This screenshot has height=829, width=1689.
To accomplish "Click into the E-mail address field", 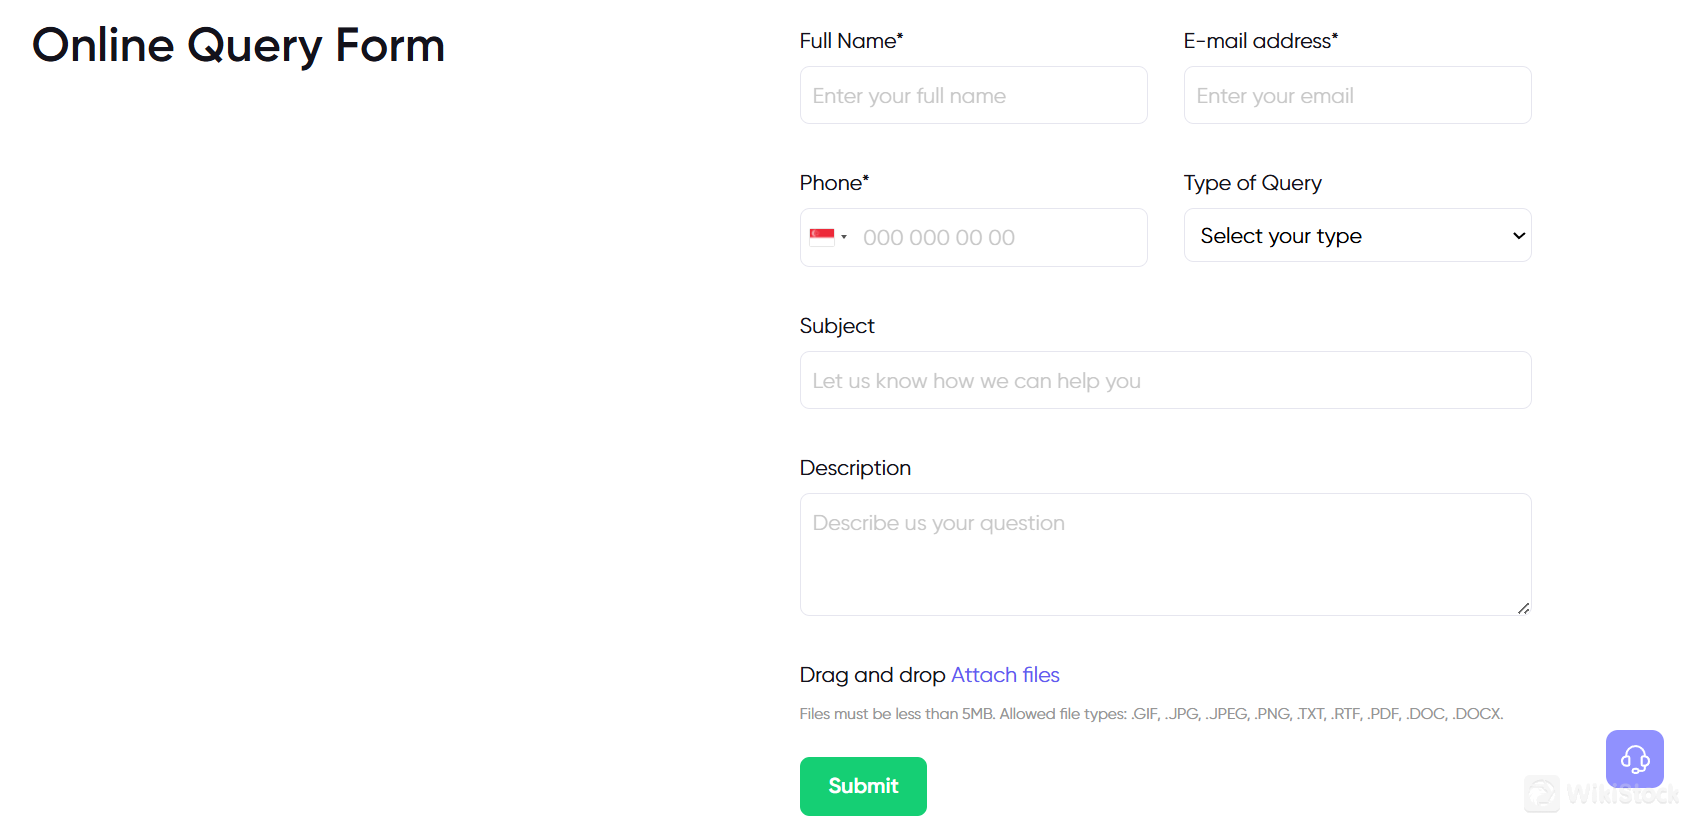I will pyautogui.click(x=1357, y=96).
